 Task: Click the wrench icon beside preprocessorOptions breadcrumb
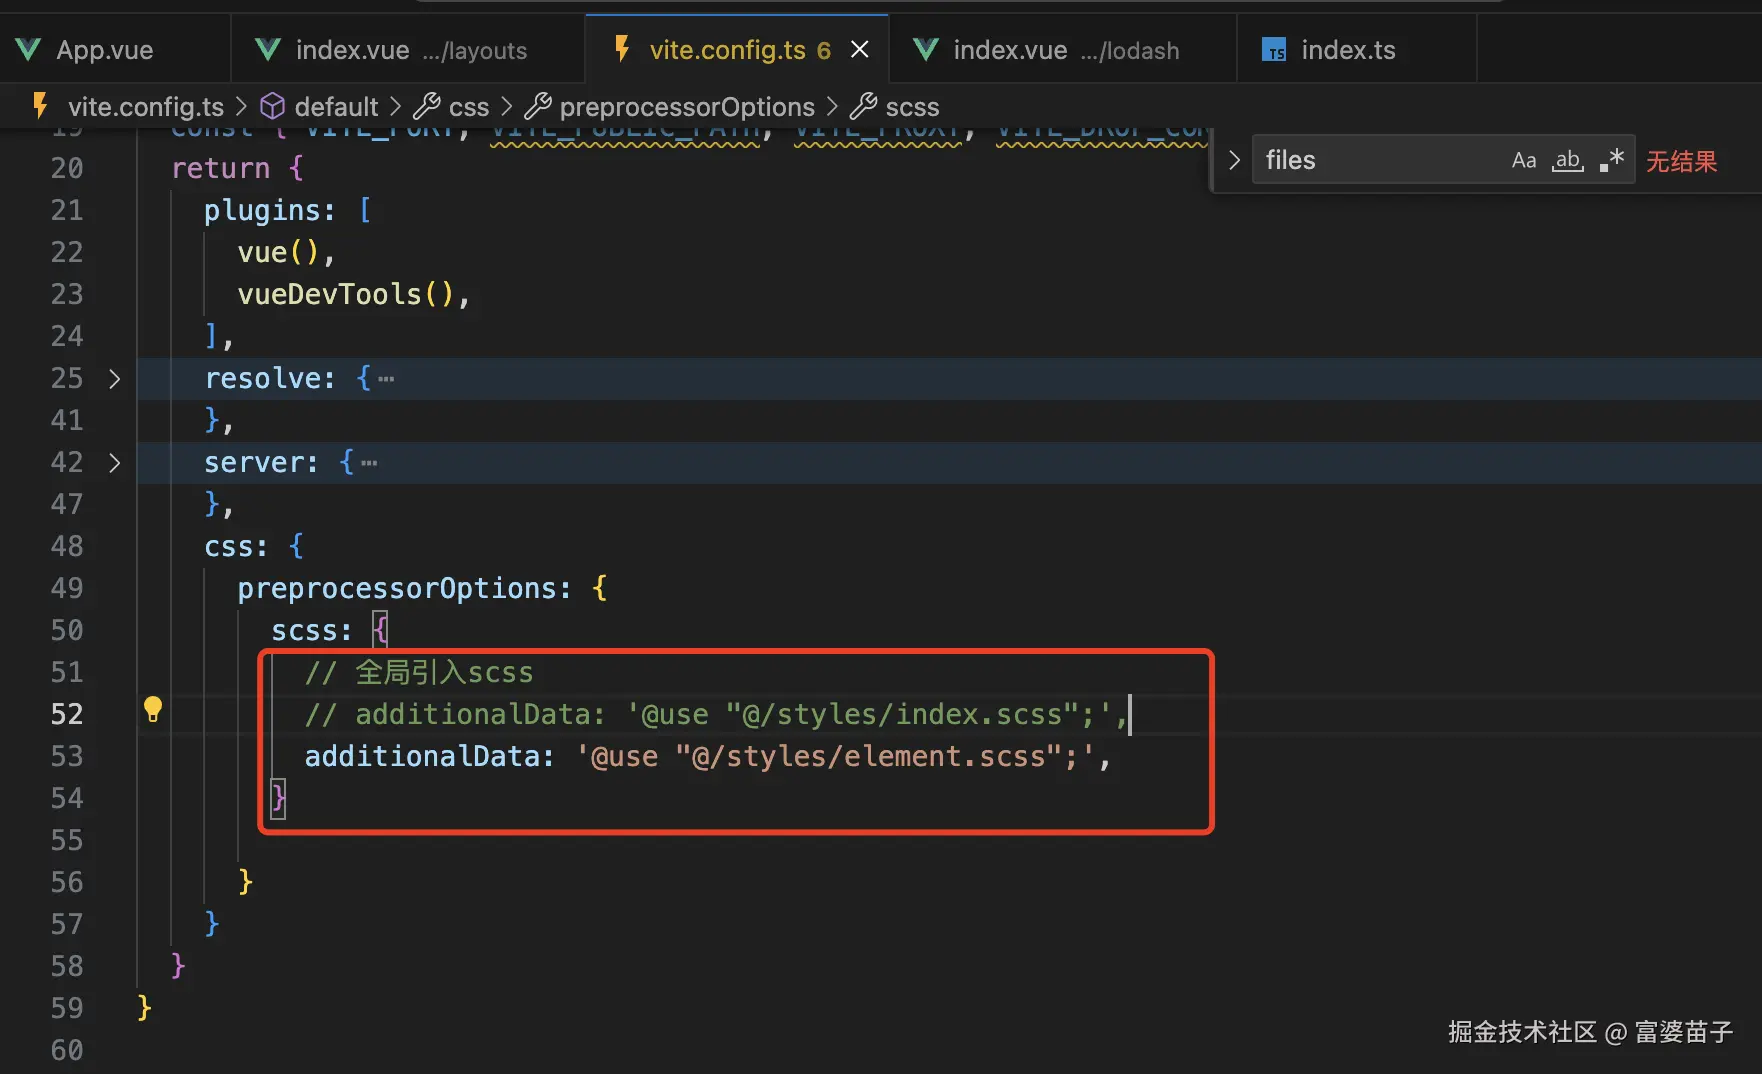538,106
